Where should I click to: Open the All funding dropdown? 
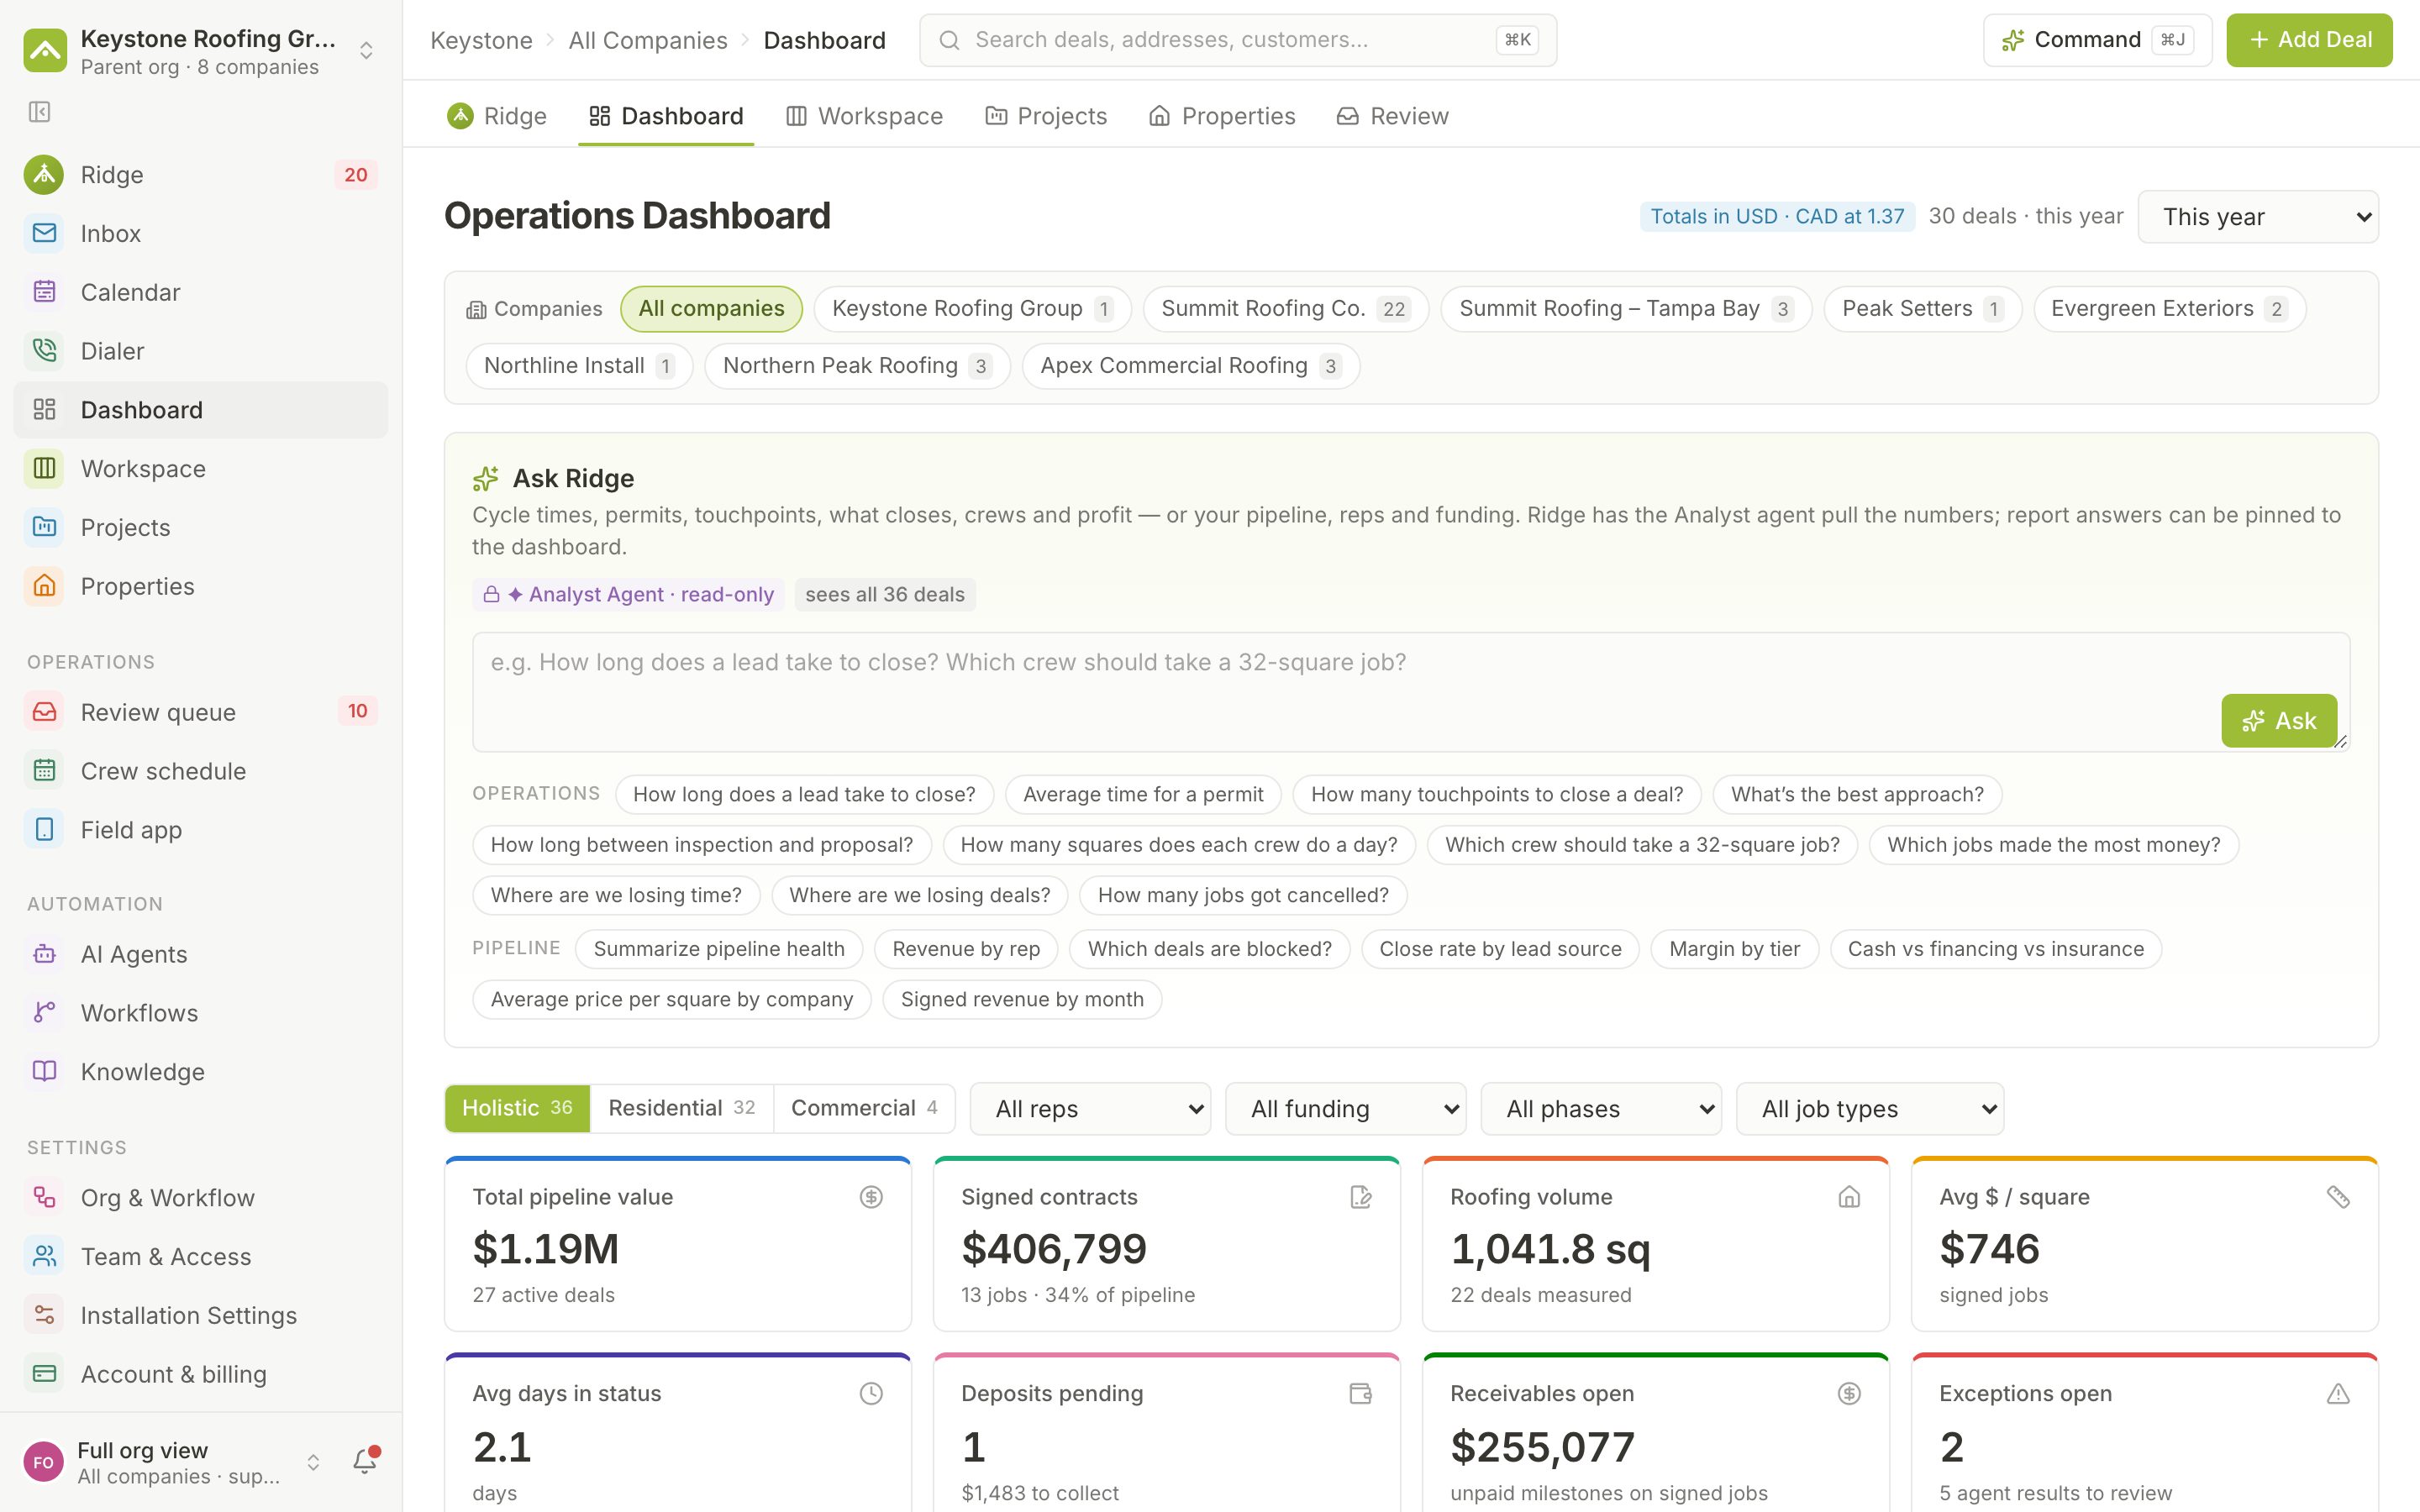point(1346,1109)
